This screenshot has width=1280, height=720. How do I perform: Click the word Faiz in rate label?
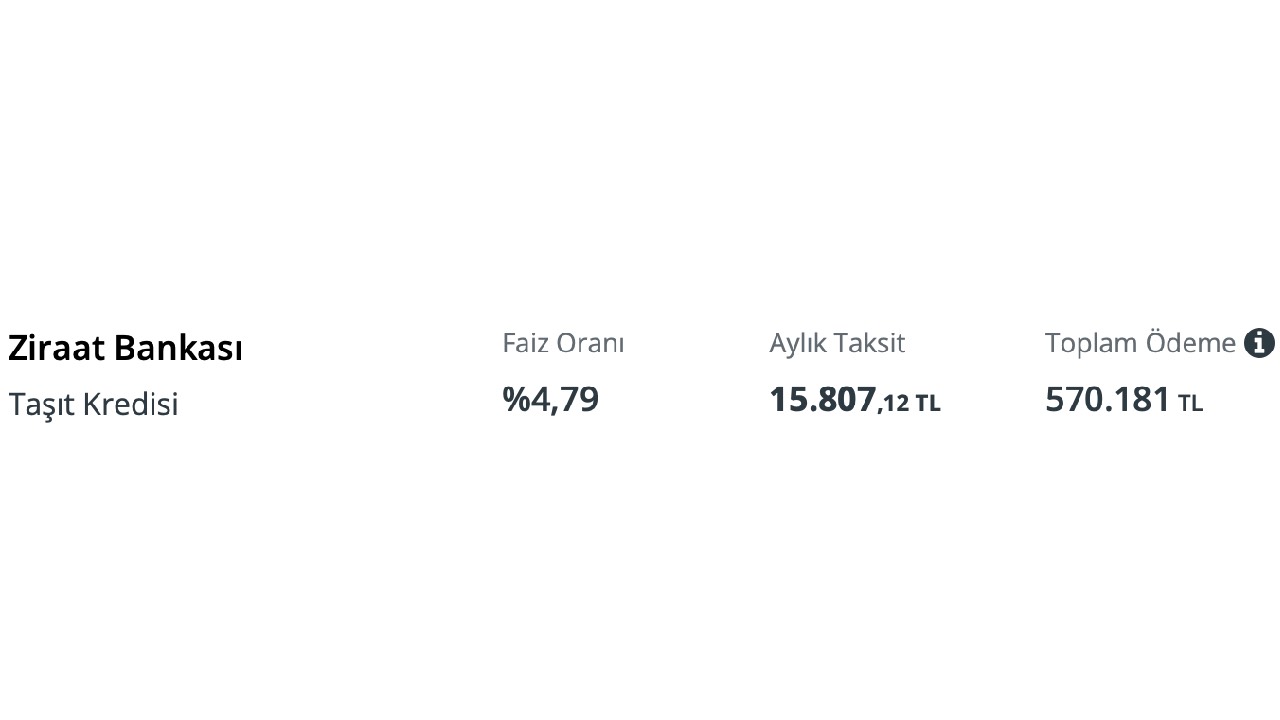(x=526, y=343)
